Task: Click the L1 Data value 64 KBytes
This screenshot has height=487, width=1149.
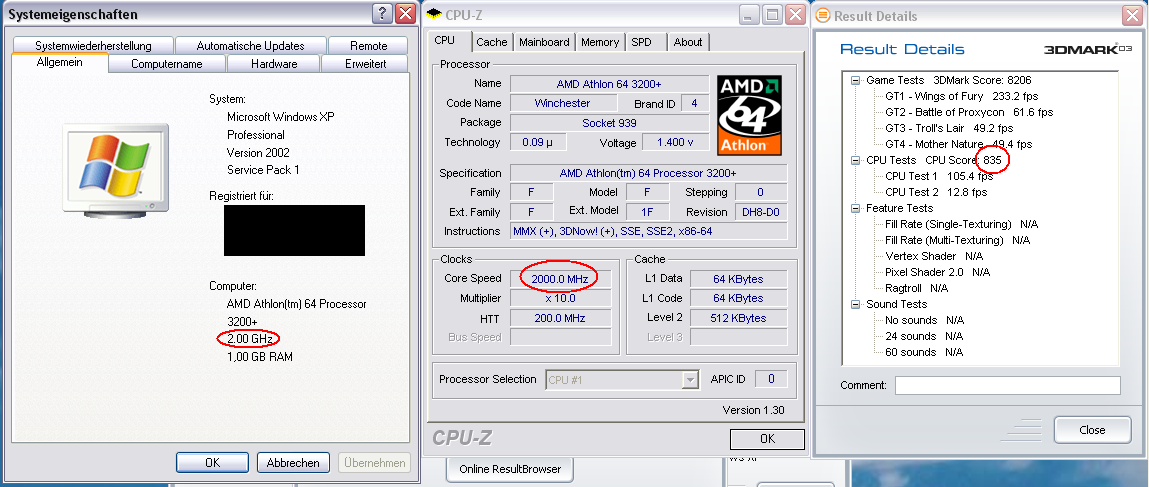Action: tap(738, 278)
